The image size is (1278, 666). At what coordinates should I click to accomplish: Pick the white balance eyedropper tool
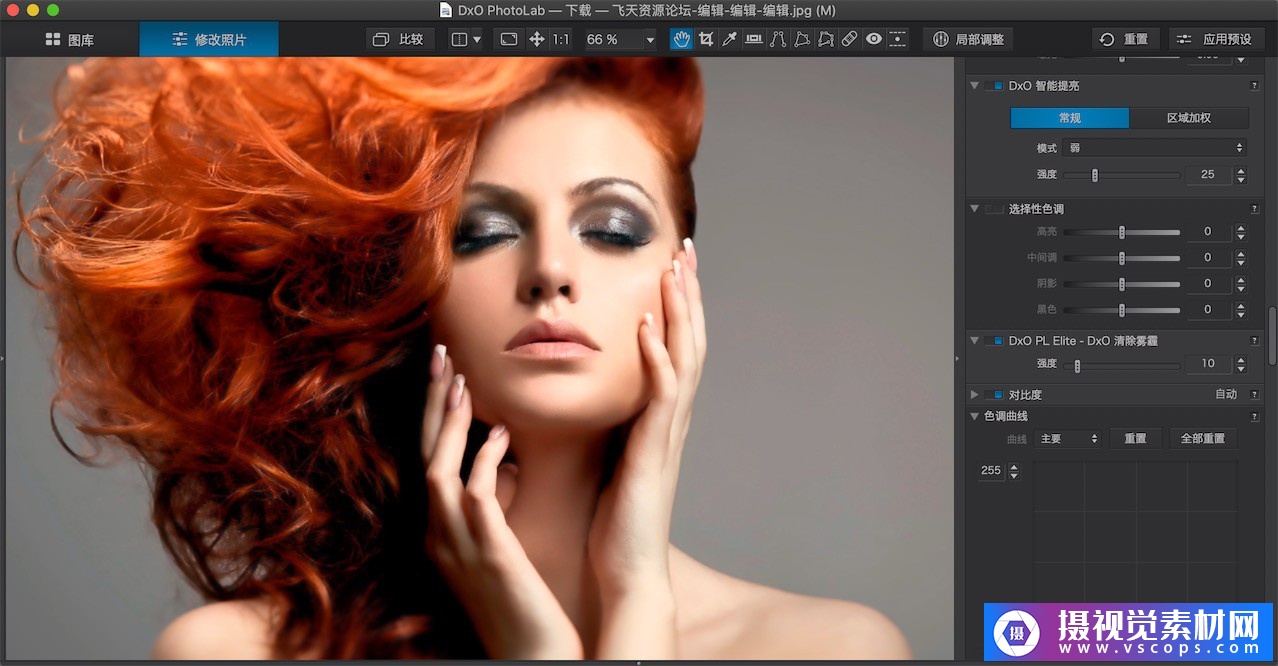point(730,39)
